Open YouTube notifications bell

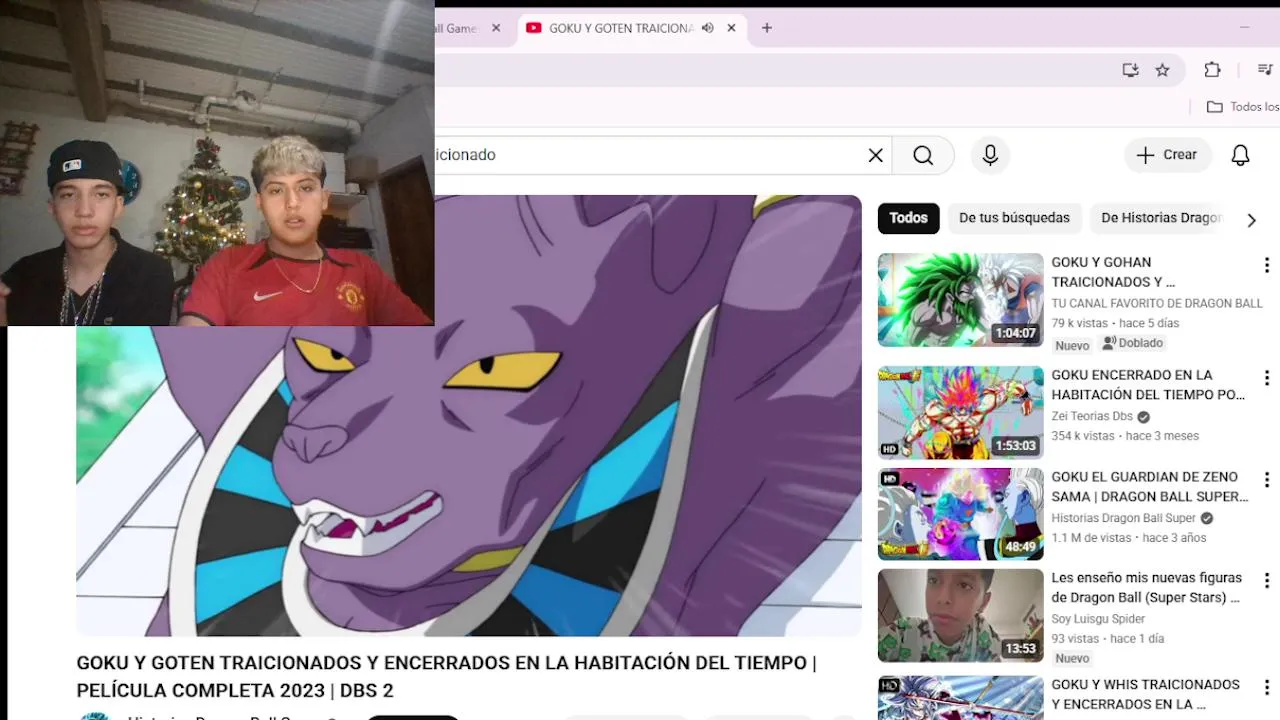pos(1240,155)
